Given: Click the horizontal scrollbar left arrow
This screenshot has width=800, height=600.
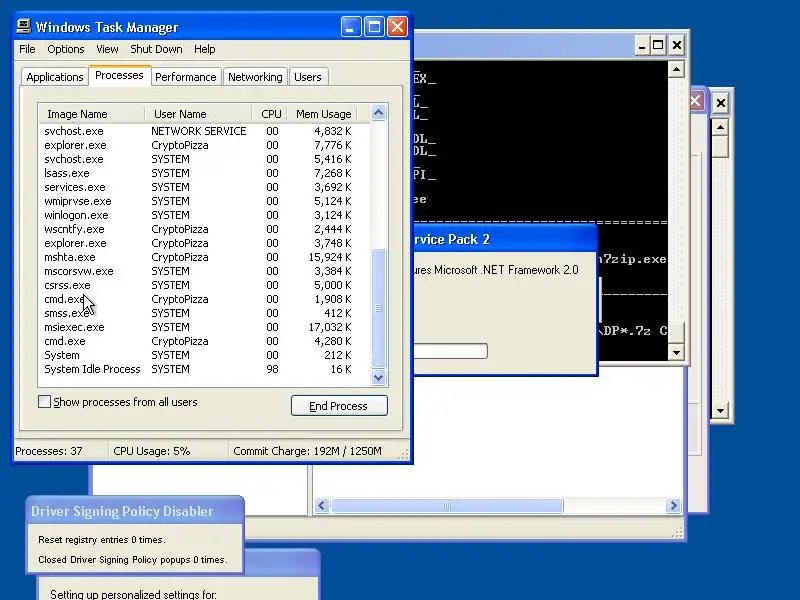Looking at the screenshot, I should [x=321, y=506].
